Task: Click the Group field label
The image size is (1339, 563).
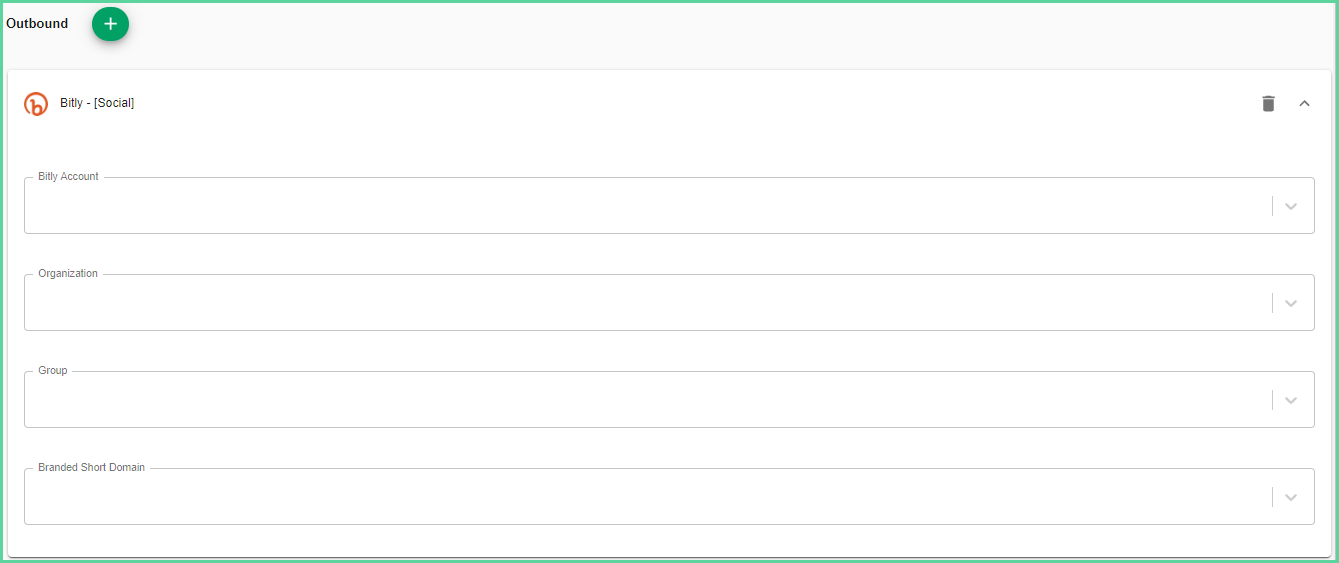Action: [x=53, y=370]
